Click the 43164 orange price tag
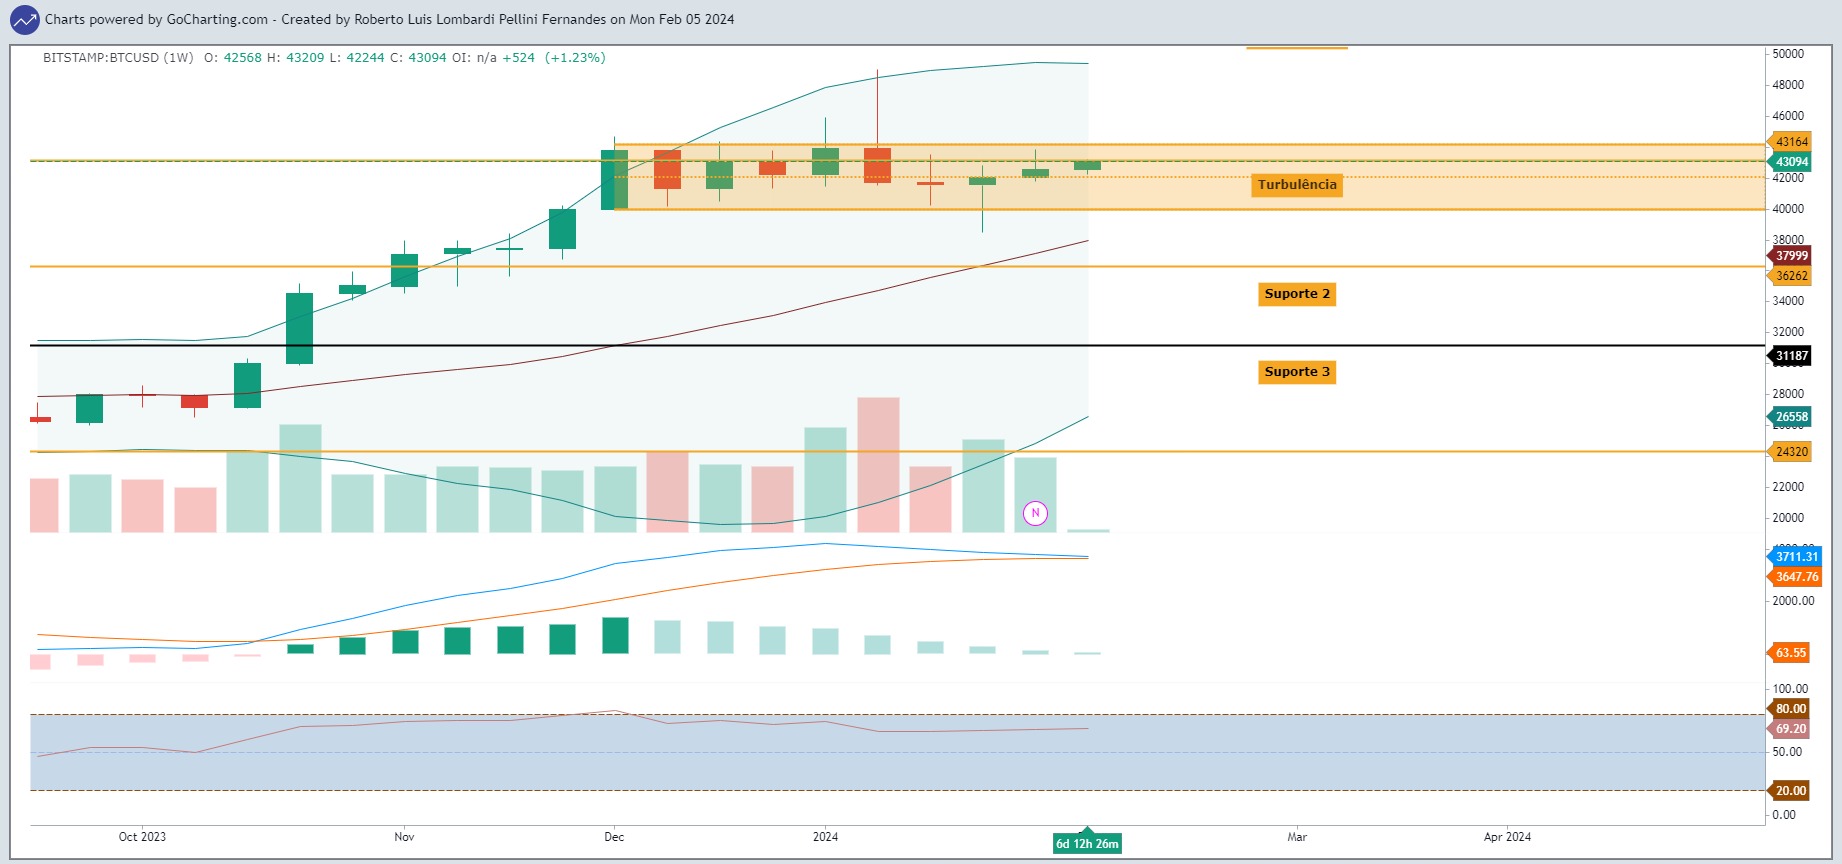 point(1791,142)
